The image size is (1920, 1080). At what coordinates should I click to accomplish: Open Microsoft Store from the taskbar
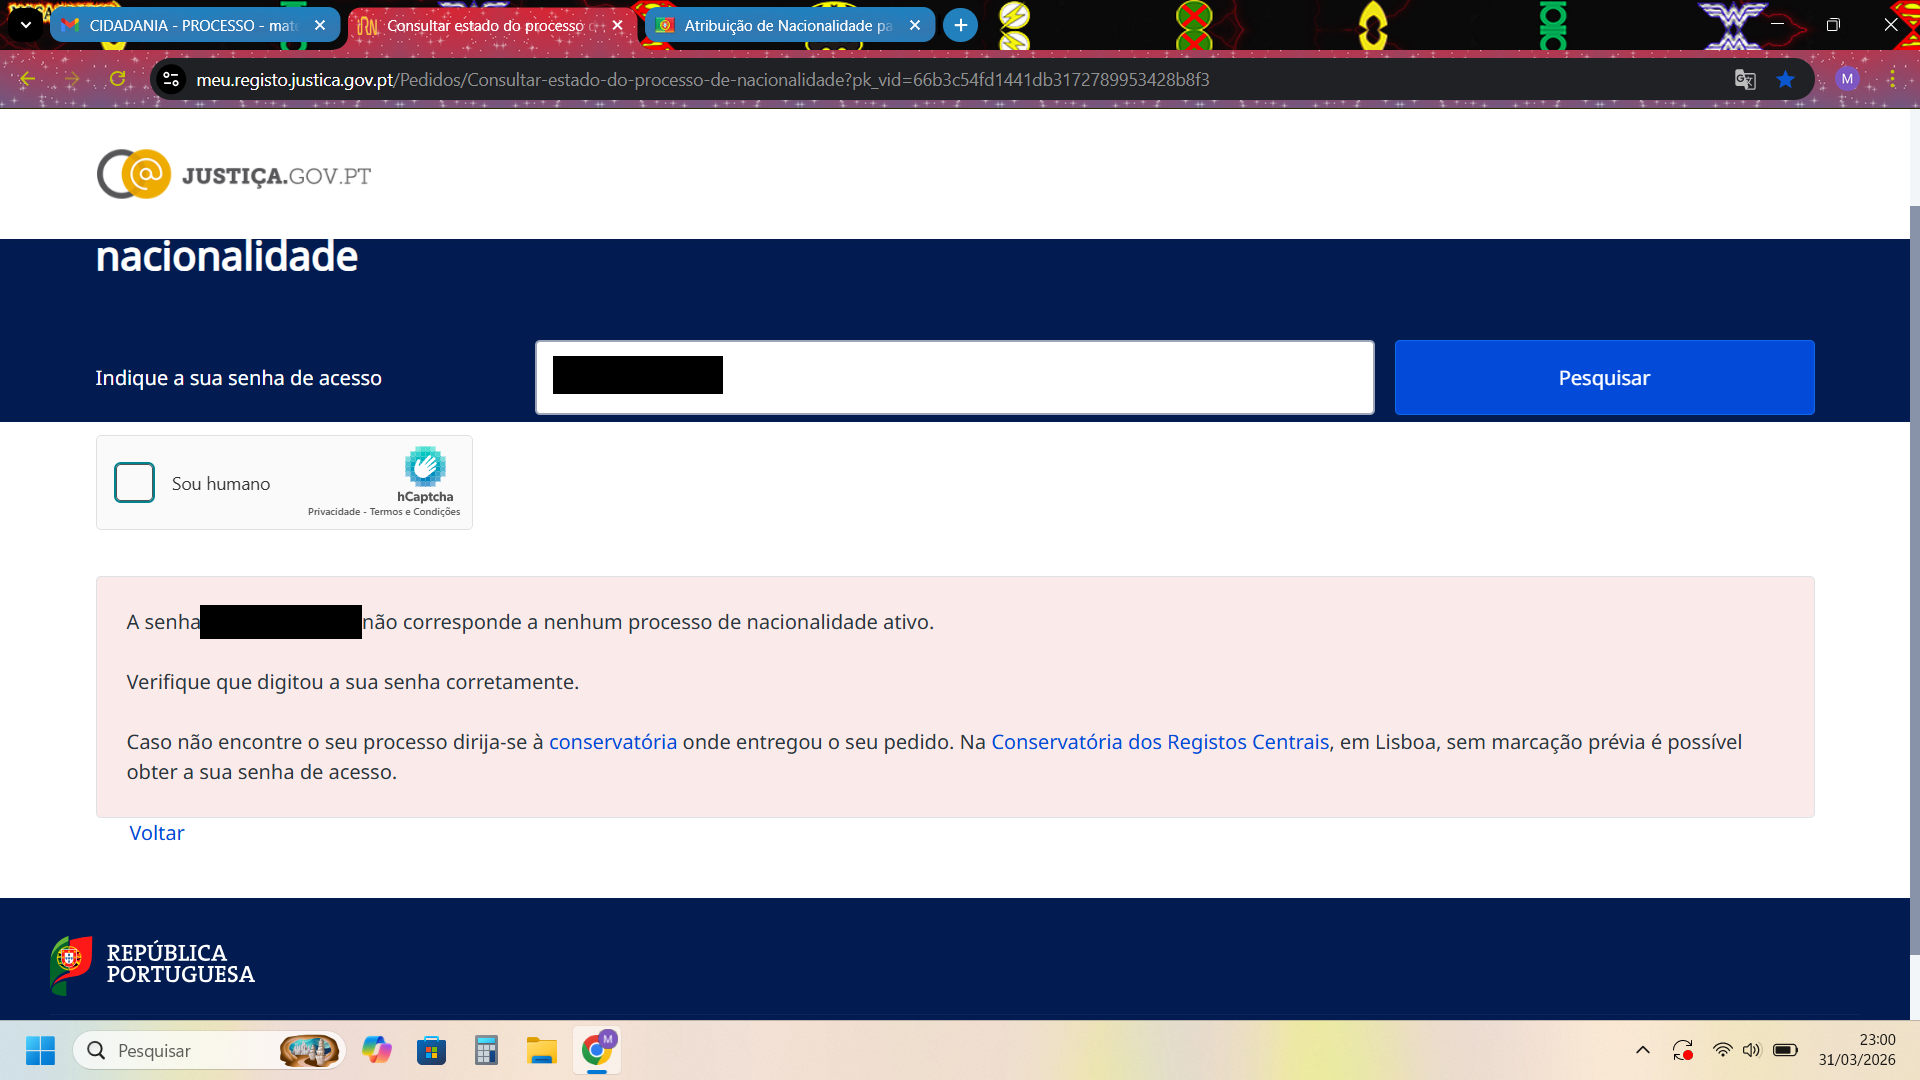[431, 1050]
